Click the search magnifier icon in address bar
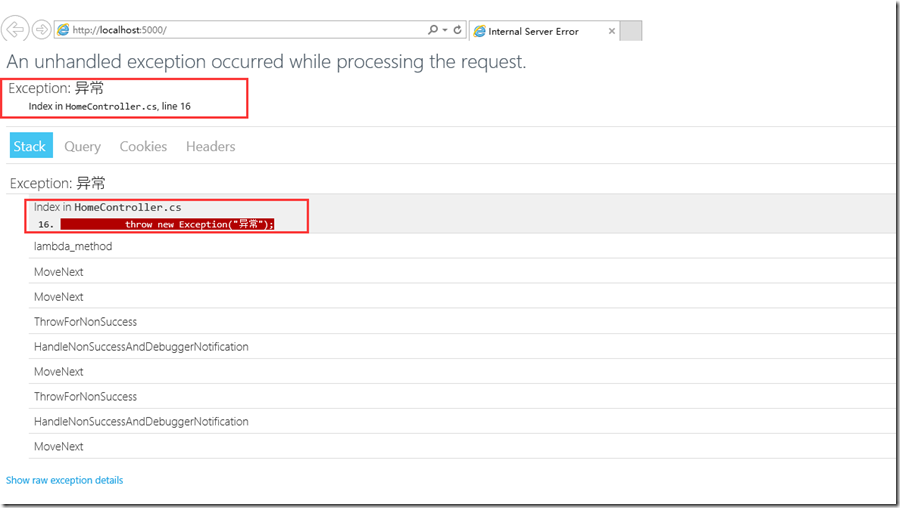This screenshot has width=900, height=508. (433, 30)
